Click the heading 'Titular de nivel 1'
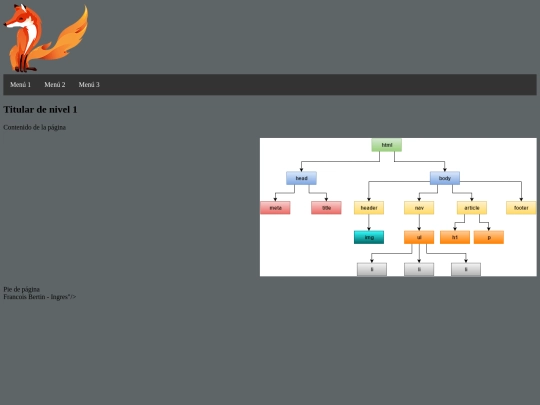 pos(40,110)
